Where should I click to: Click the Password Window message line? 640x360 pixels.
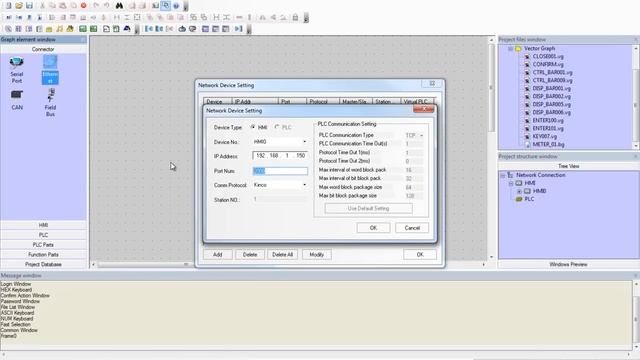coord(20,301)
